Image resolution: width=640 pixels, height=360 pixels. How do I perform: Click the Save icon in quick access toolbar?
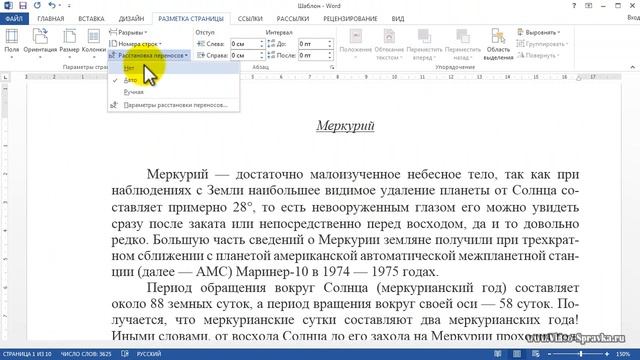click(22, 6)
